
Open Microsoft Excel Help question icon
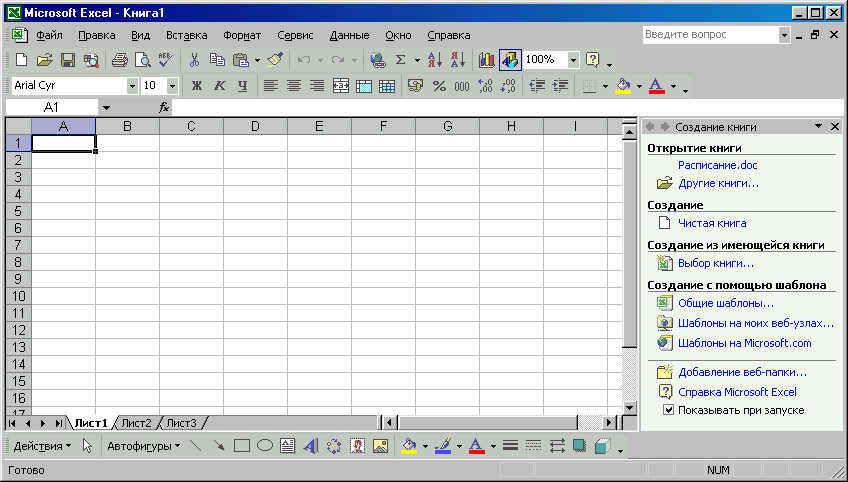coord(593,60)
